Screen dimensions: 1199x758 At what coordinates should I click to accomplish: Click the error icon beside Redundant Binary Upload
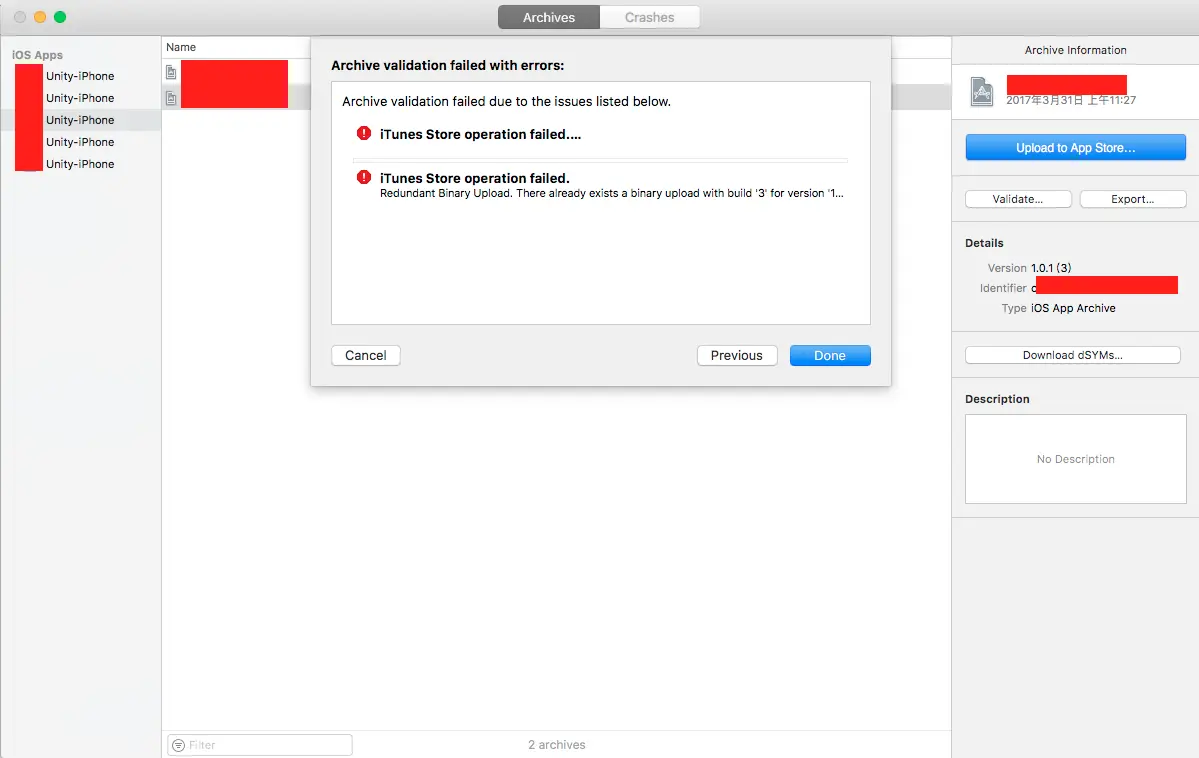pos(364,177)
